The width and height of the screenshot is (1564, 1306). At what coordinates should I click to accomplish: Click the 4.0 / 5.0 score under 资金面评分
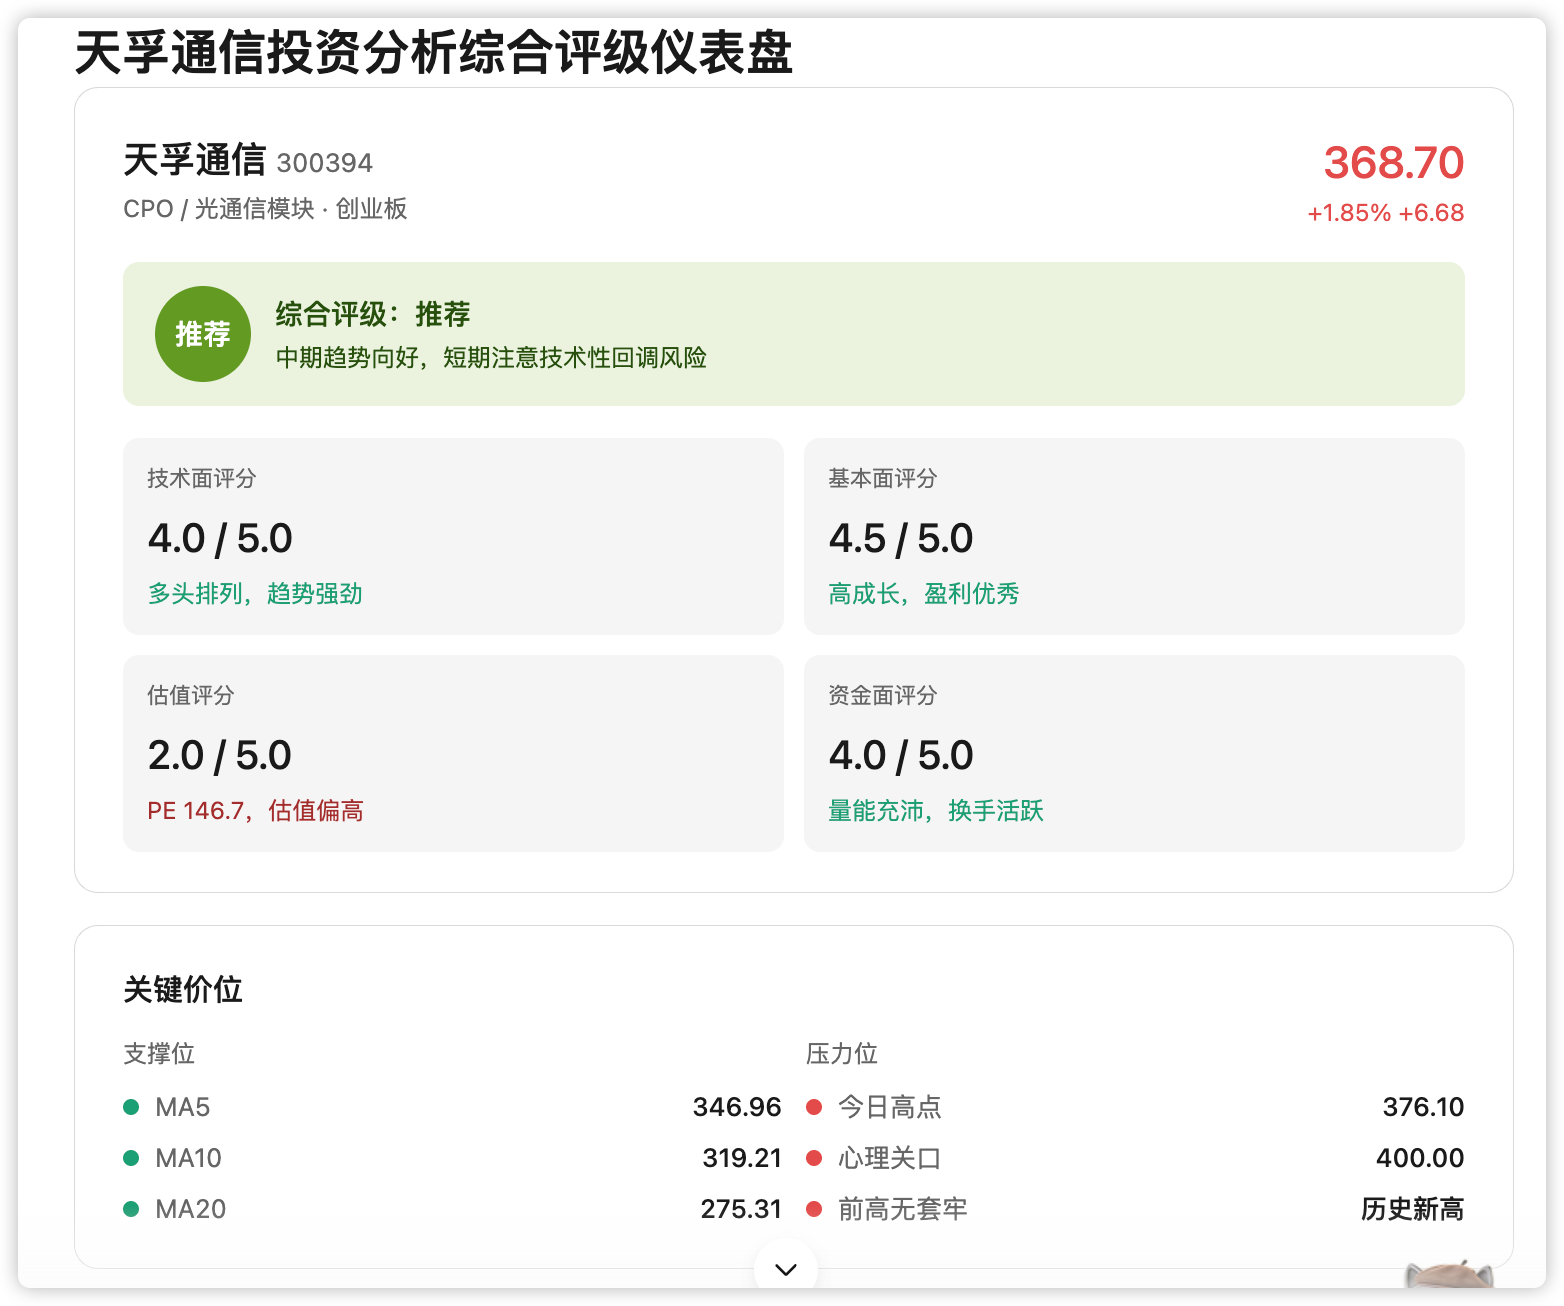click(901, 755)
